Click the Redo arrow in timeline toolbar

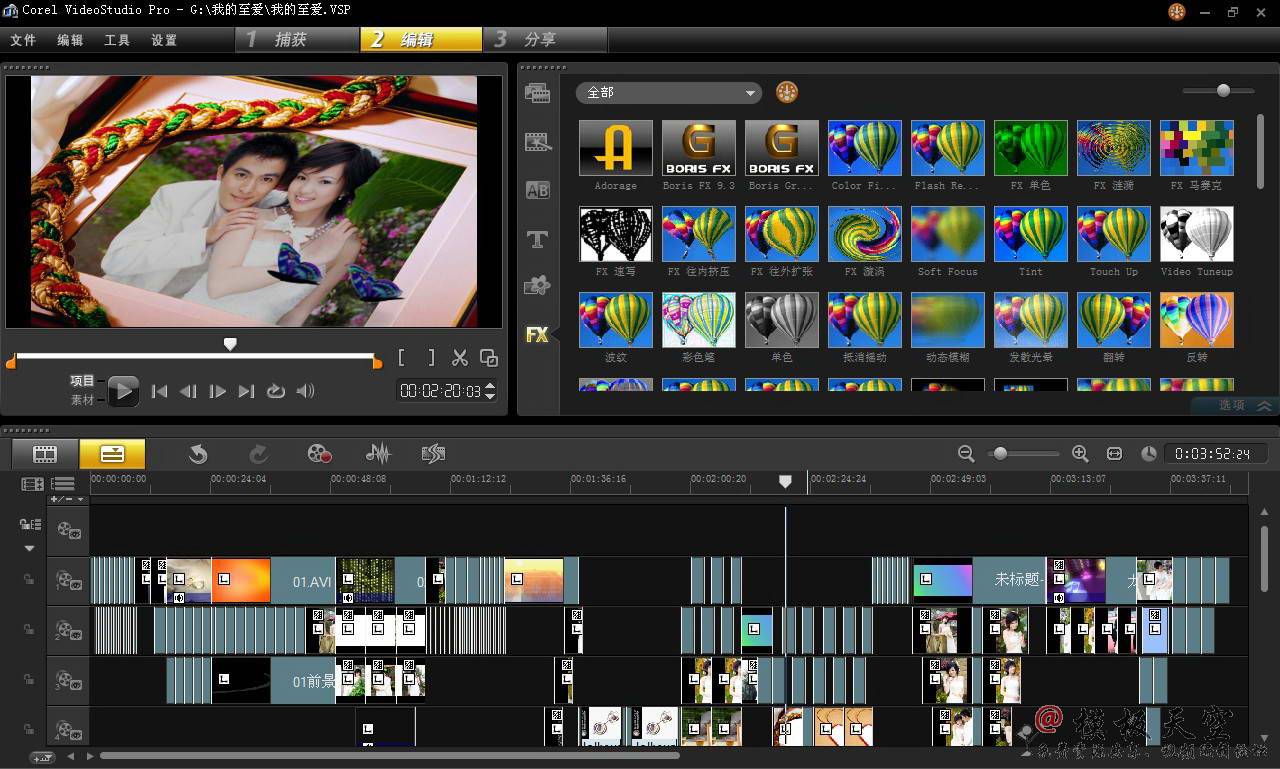point(259,454)
